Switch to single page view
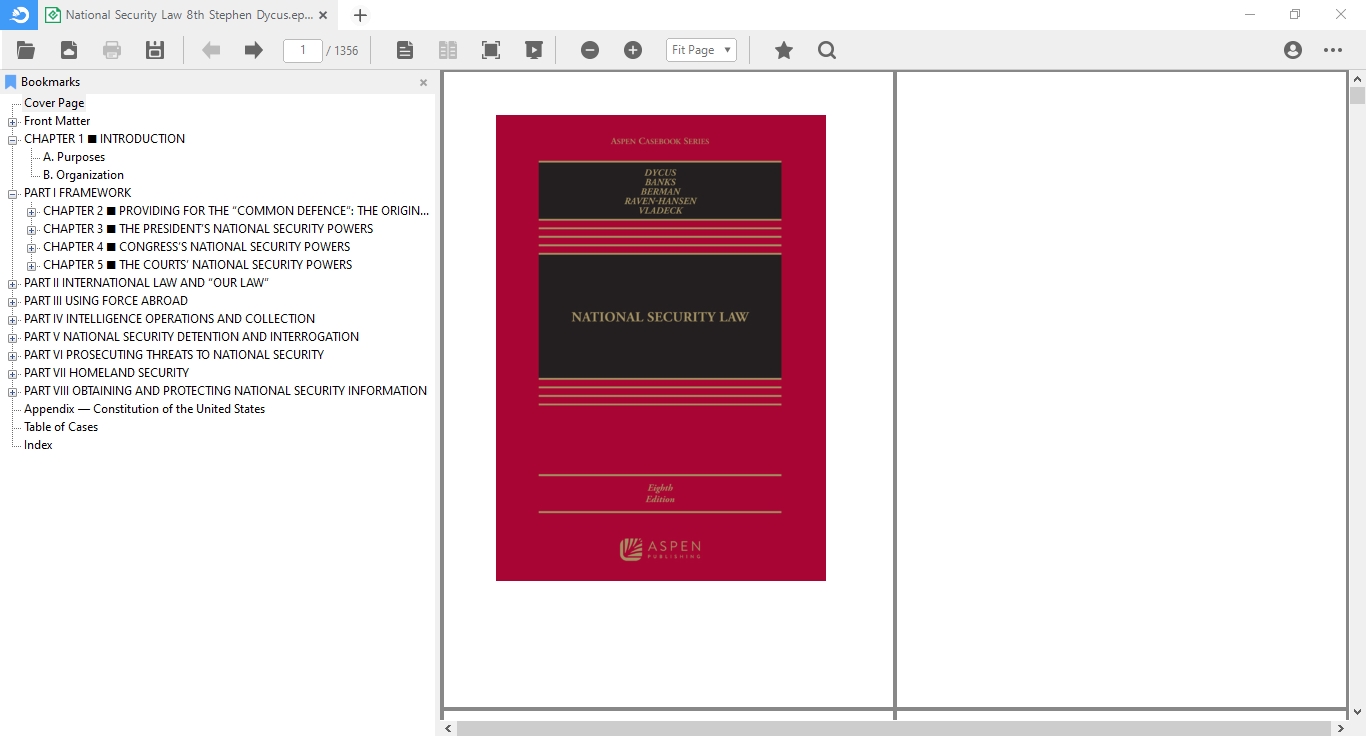 (x=405, y=50)
